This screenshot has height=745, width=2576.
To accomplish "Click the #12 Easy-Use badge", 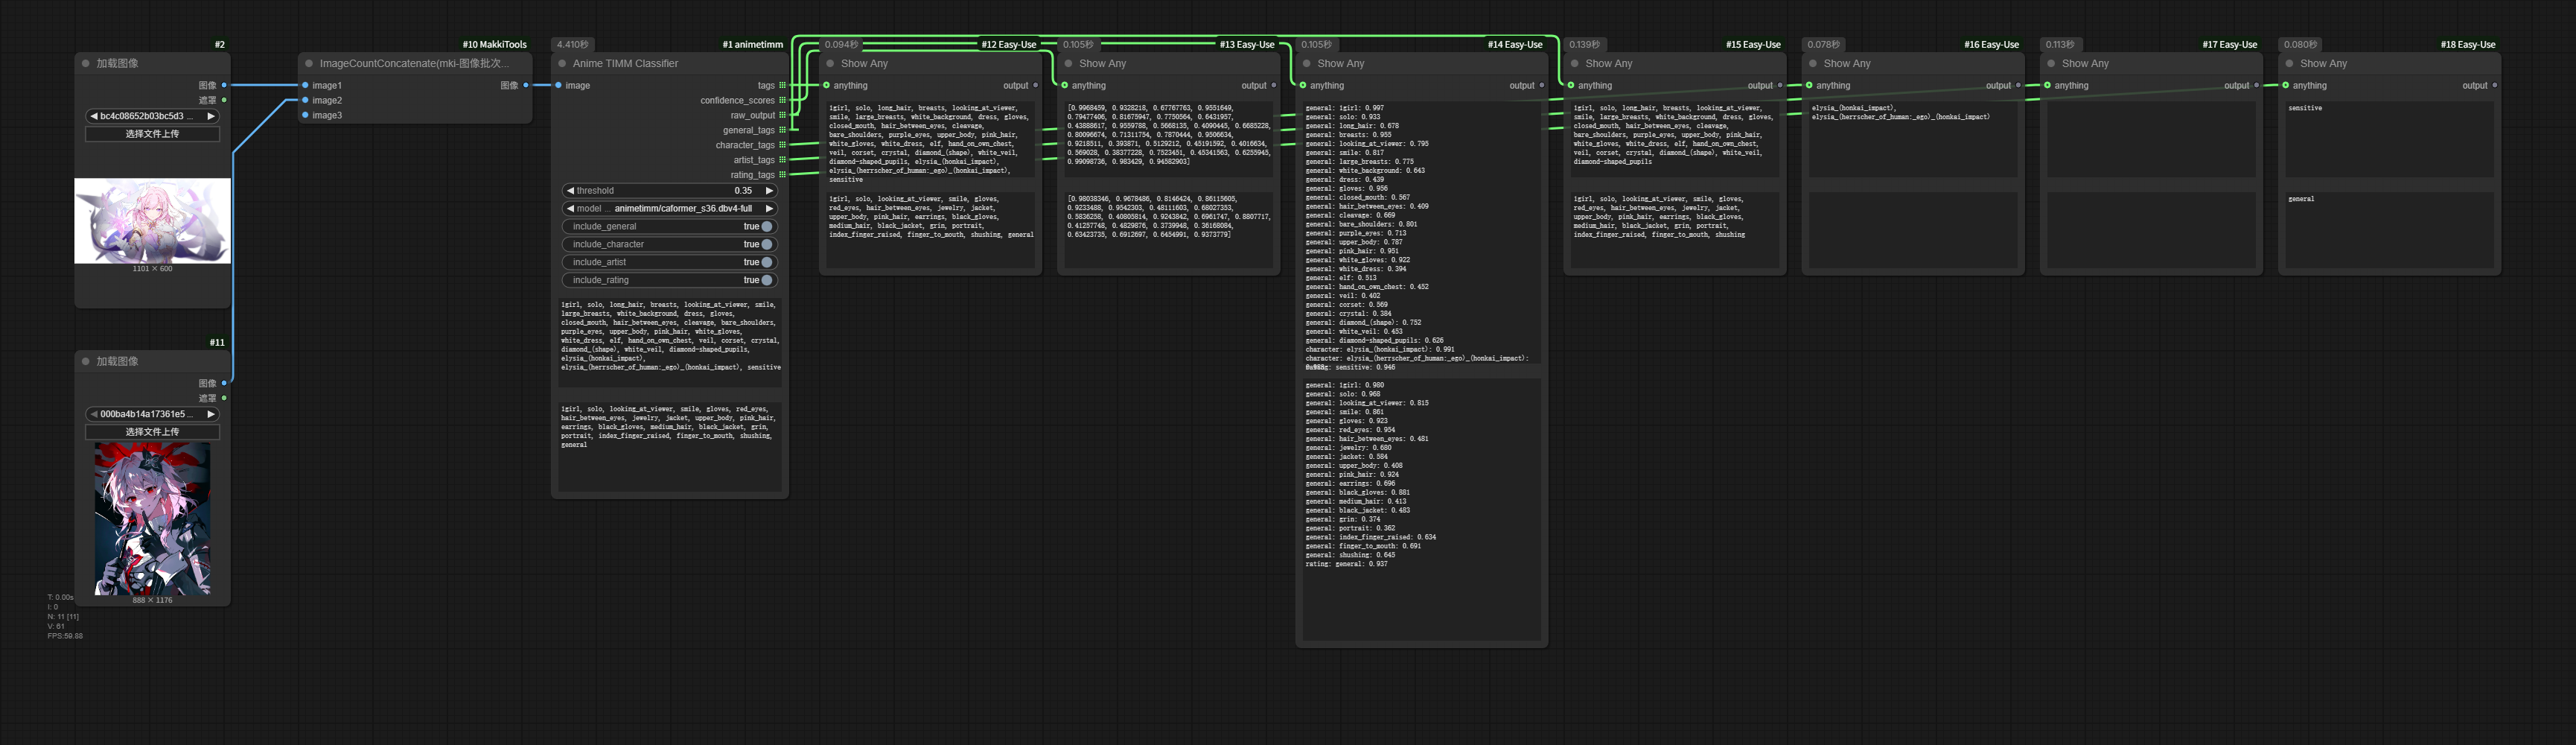I will point(1008,44).
